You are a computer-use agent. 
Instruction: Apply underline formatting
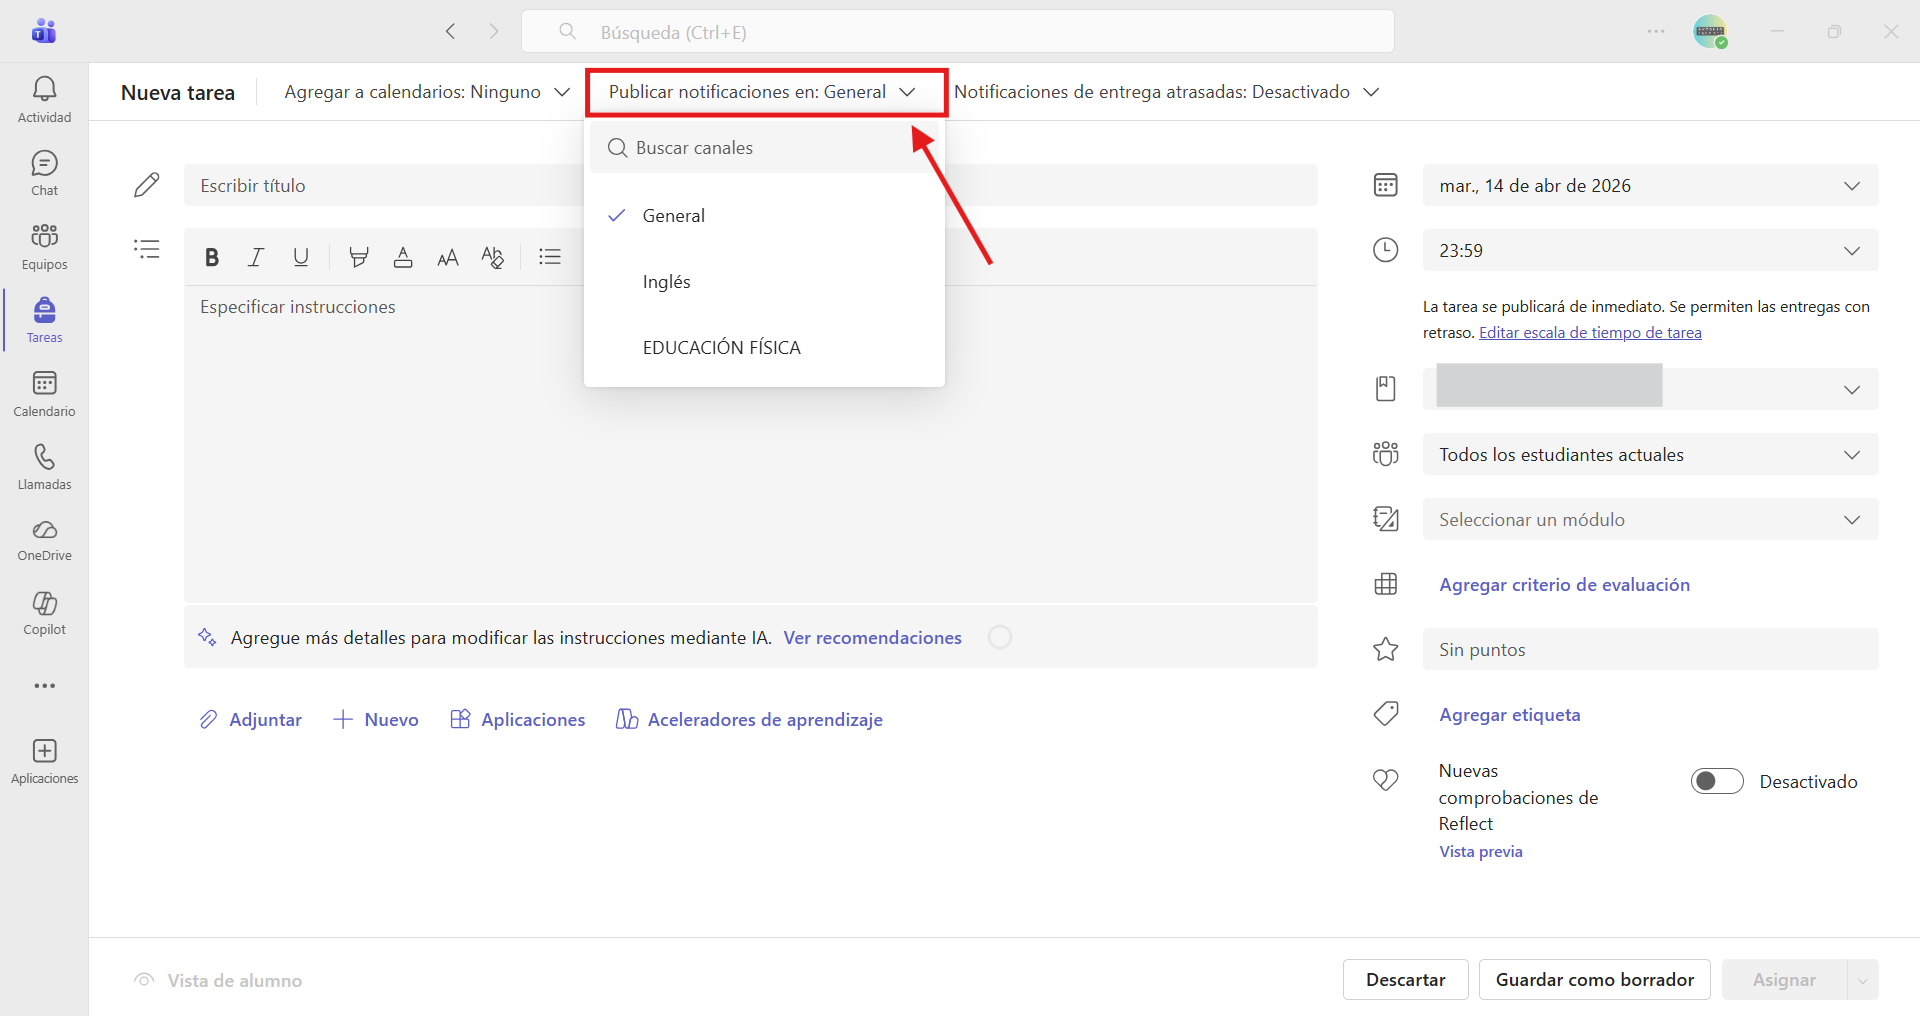point(301,257)
